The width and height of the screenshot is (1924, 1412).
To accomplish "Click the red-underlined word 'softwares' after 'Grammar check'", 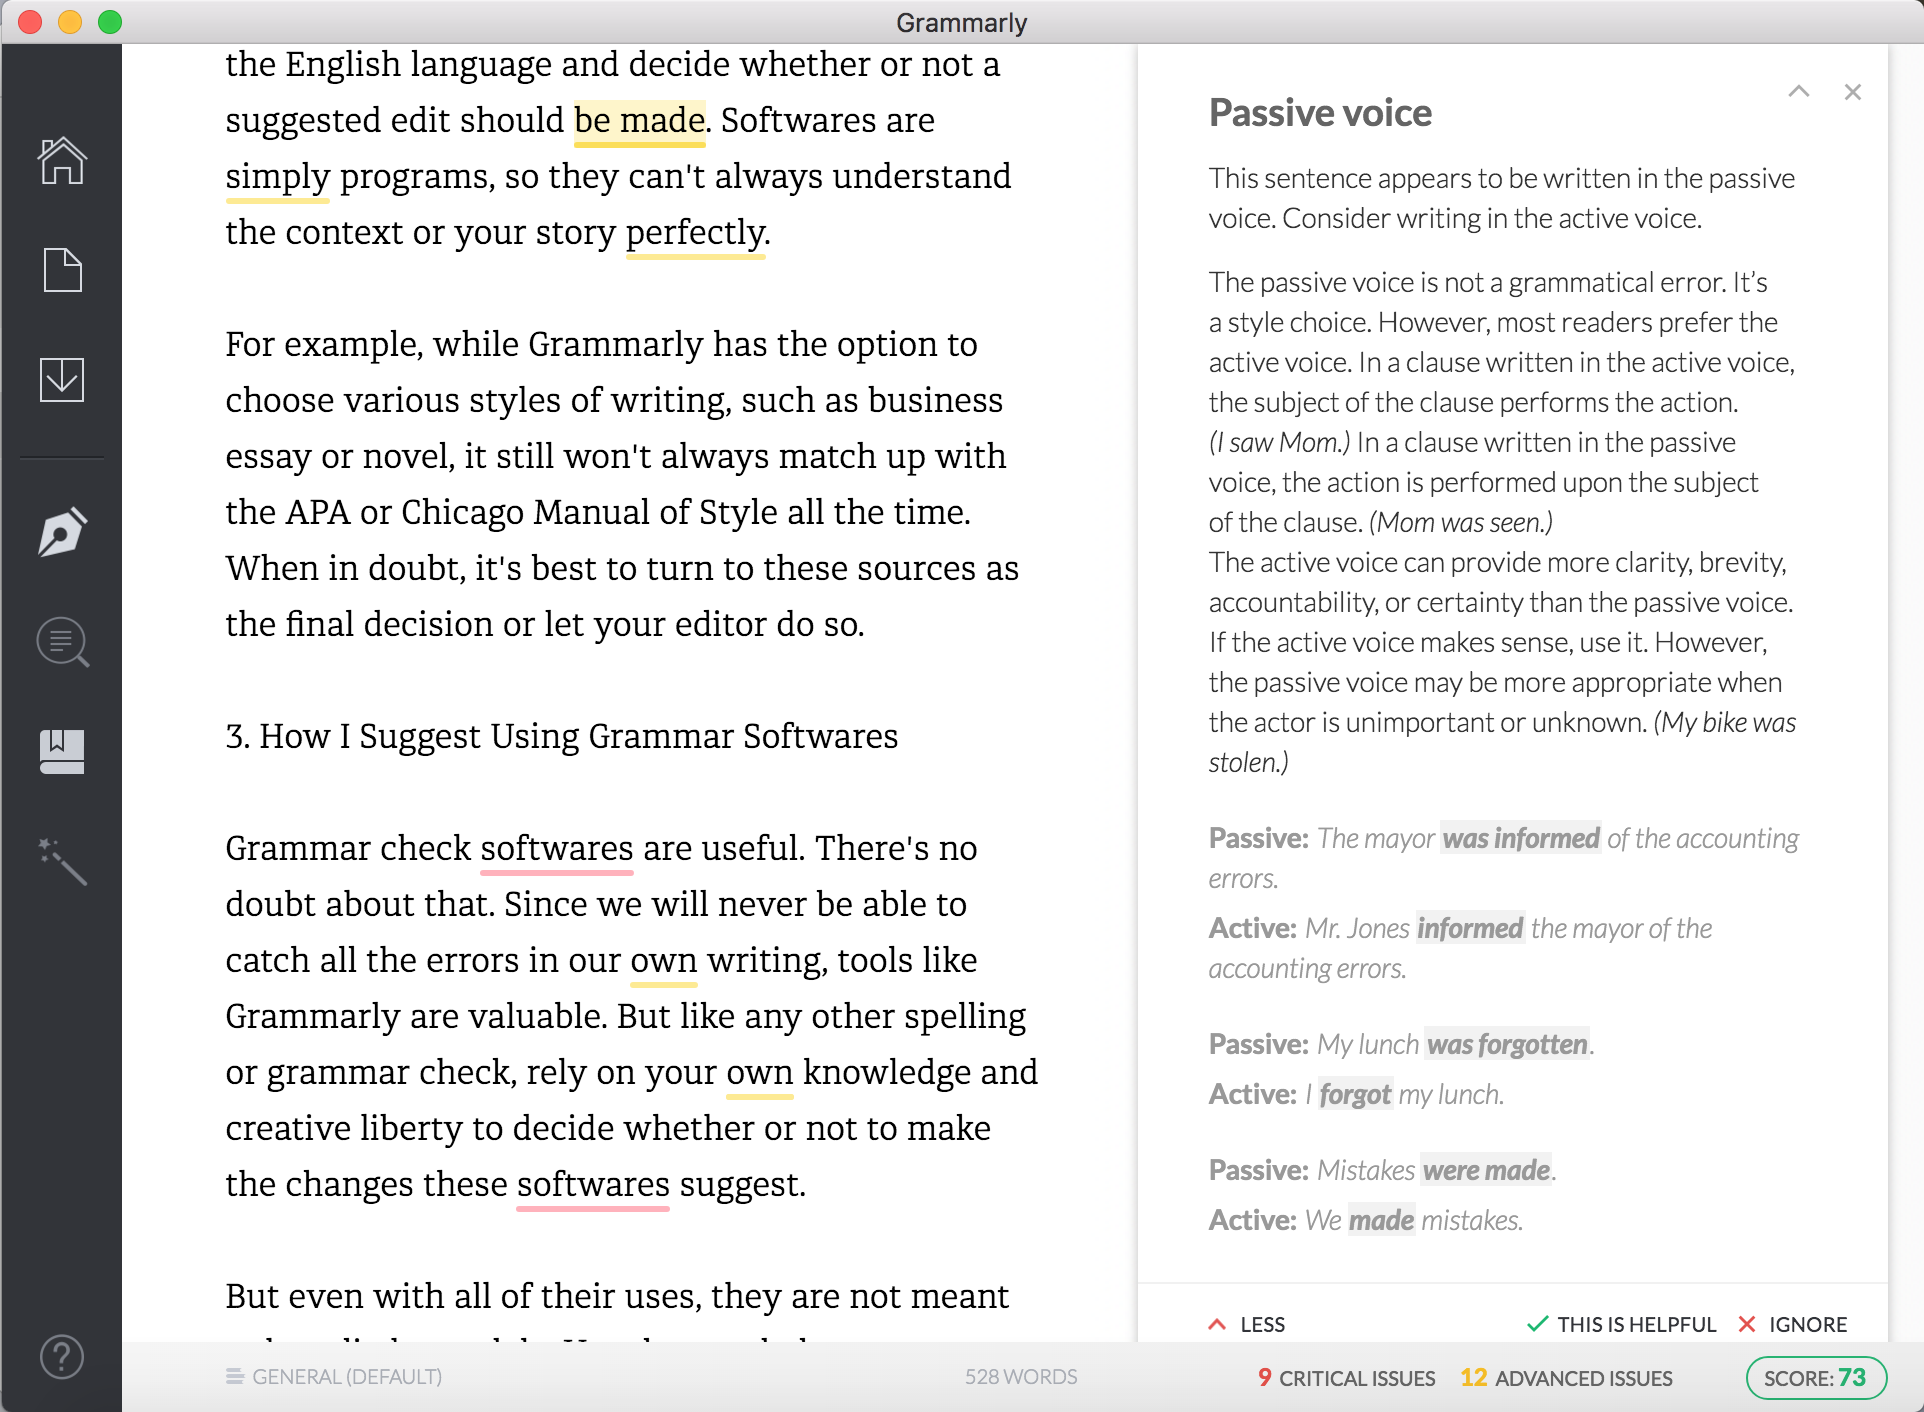I will 556,849.
